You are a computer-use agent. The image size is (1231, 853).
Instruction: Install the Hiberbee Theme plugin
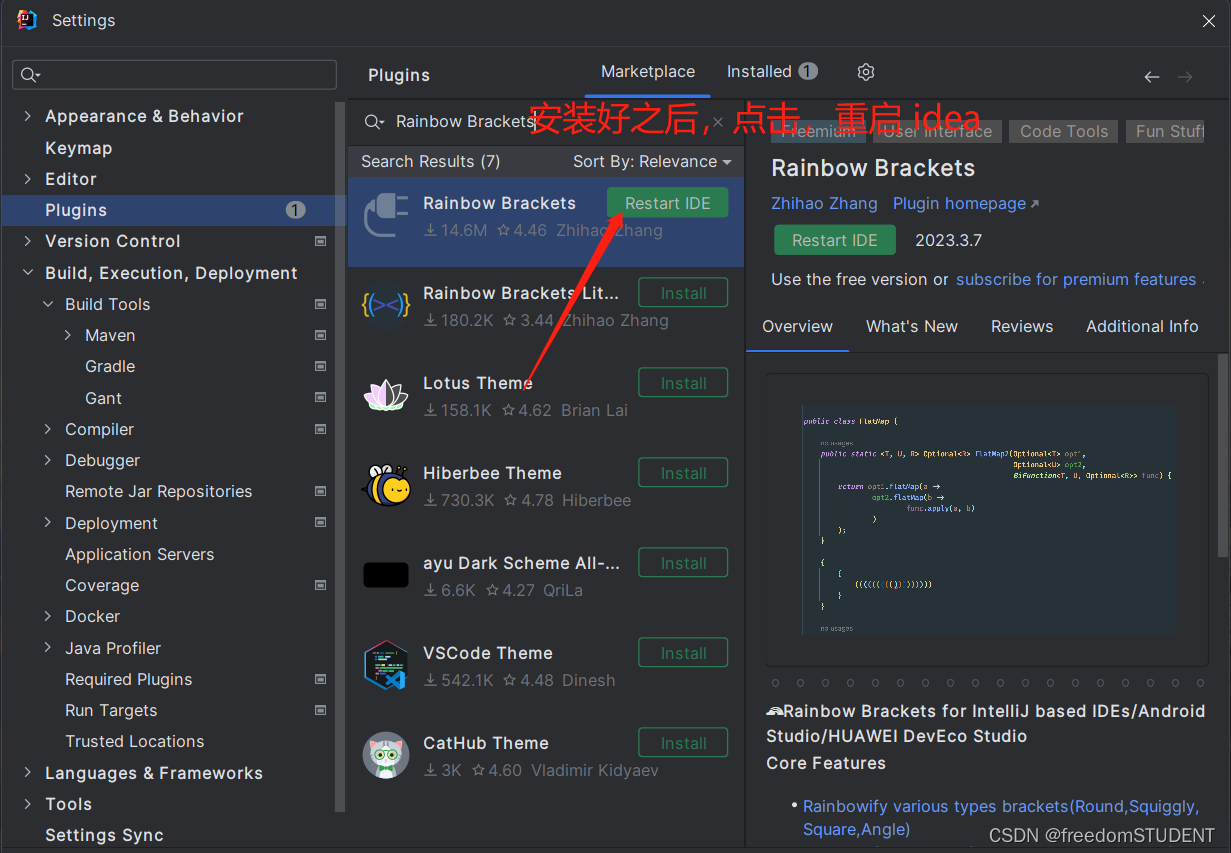[684, 473]
